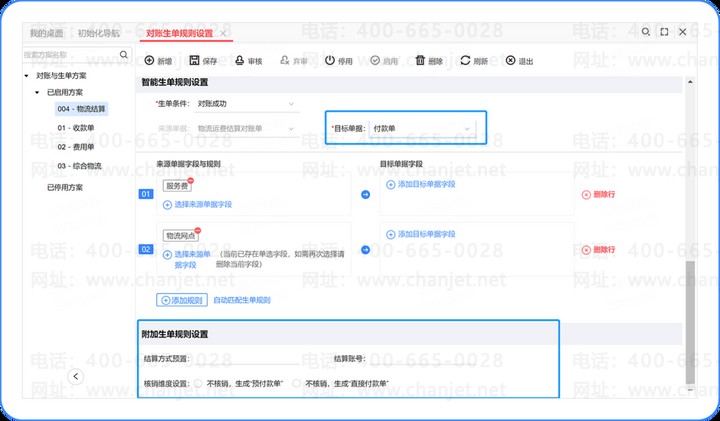Click 选择来源单据字段 in row 01

coord(198,204)
